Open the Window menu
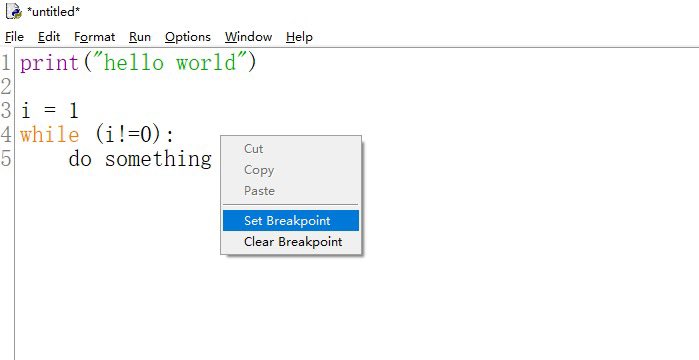The width and height of the screenshot is (699, 360). point(248,37)
